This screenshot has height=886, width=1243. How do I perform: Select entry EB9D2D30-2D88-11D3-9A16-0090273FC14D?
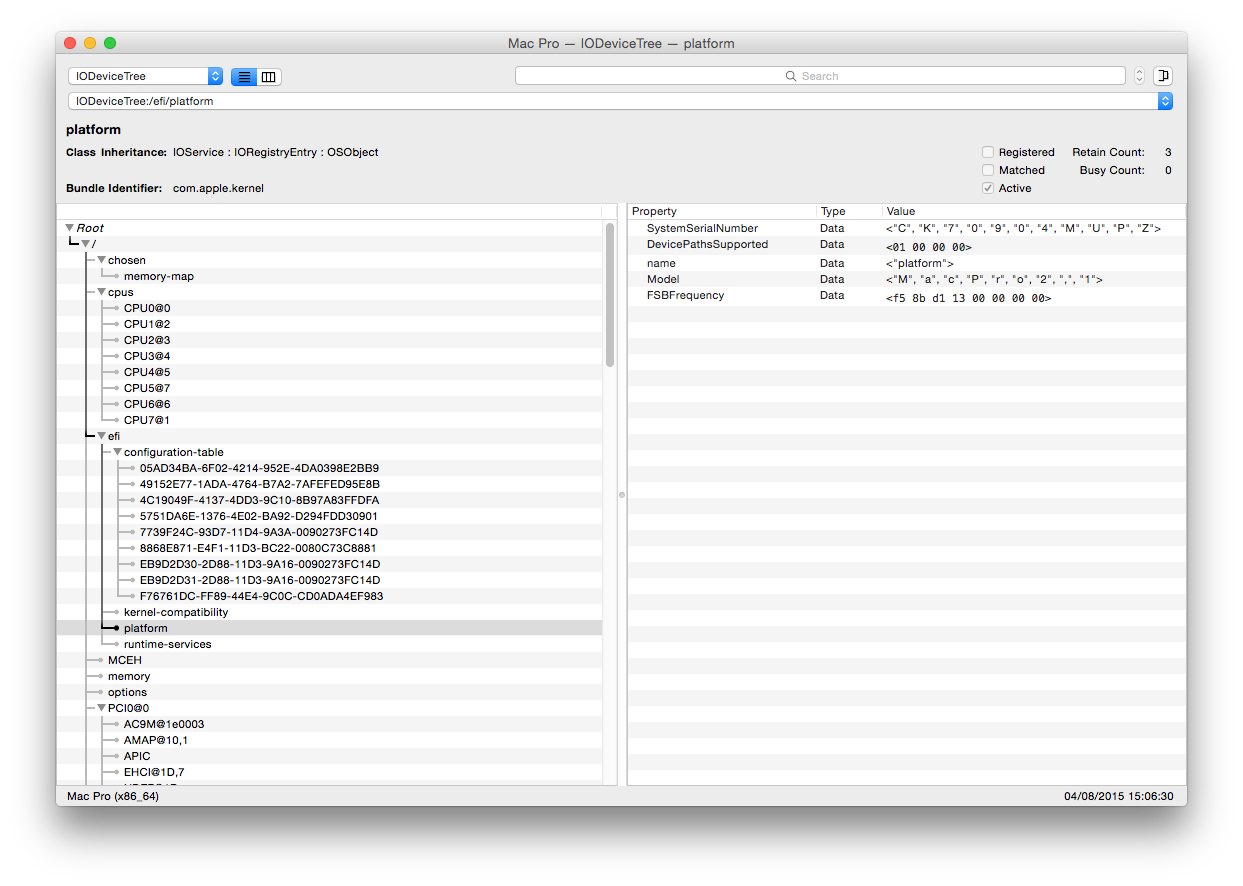tap(260, 564)
